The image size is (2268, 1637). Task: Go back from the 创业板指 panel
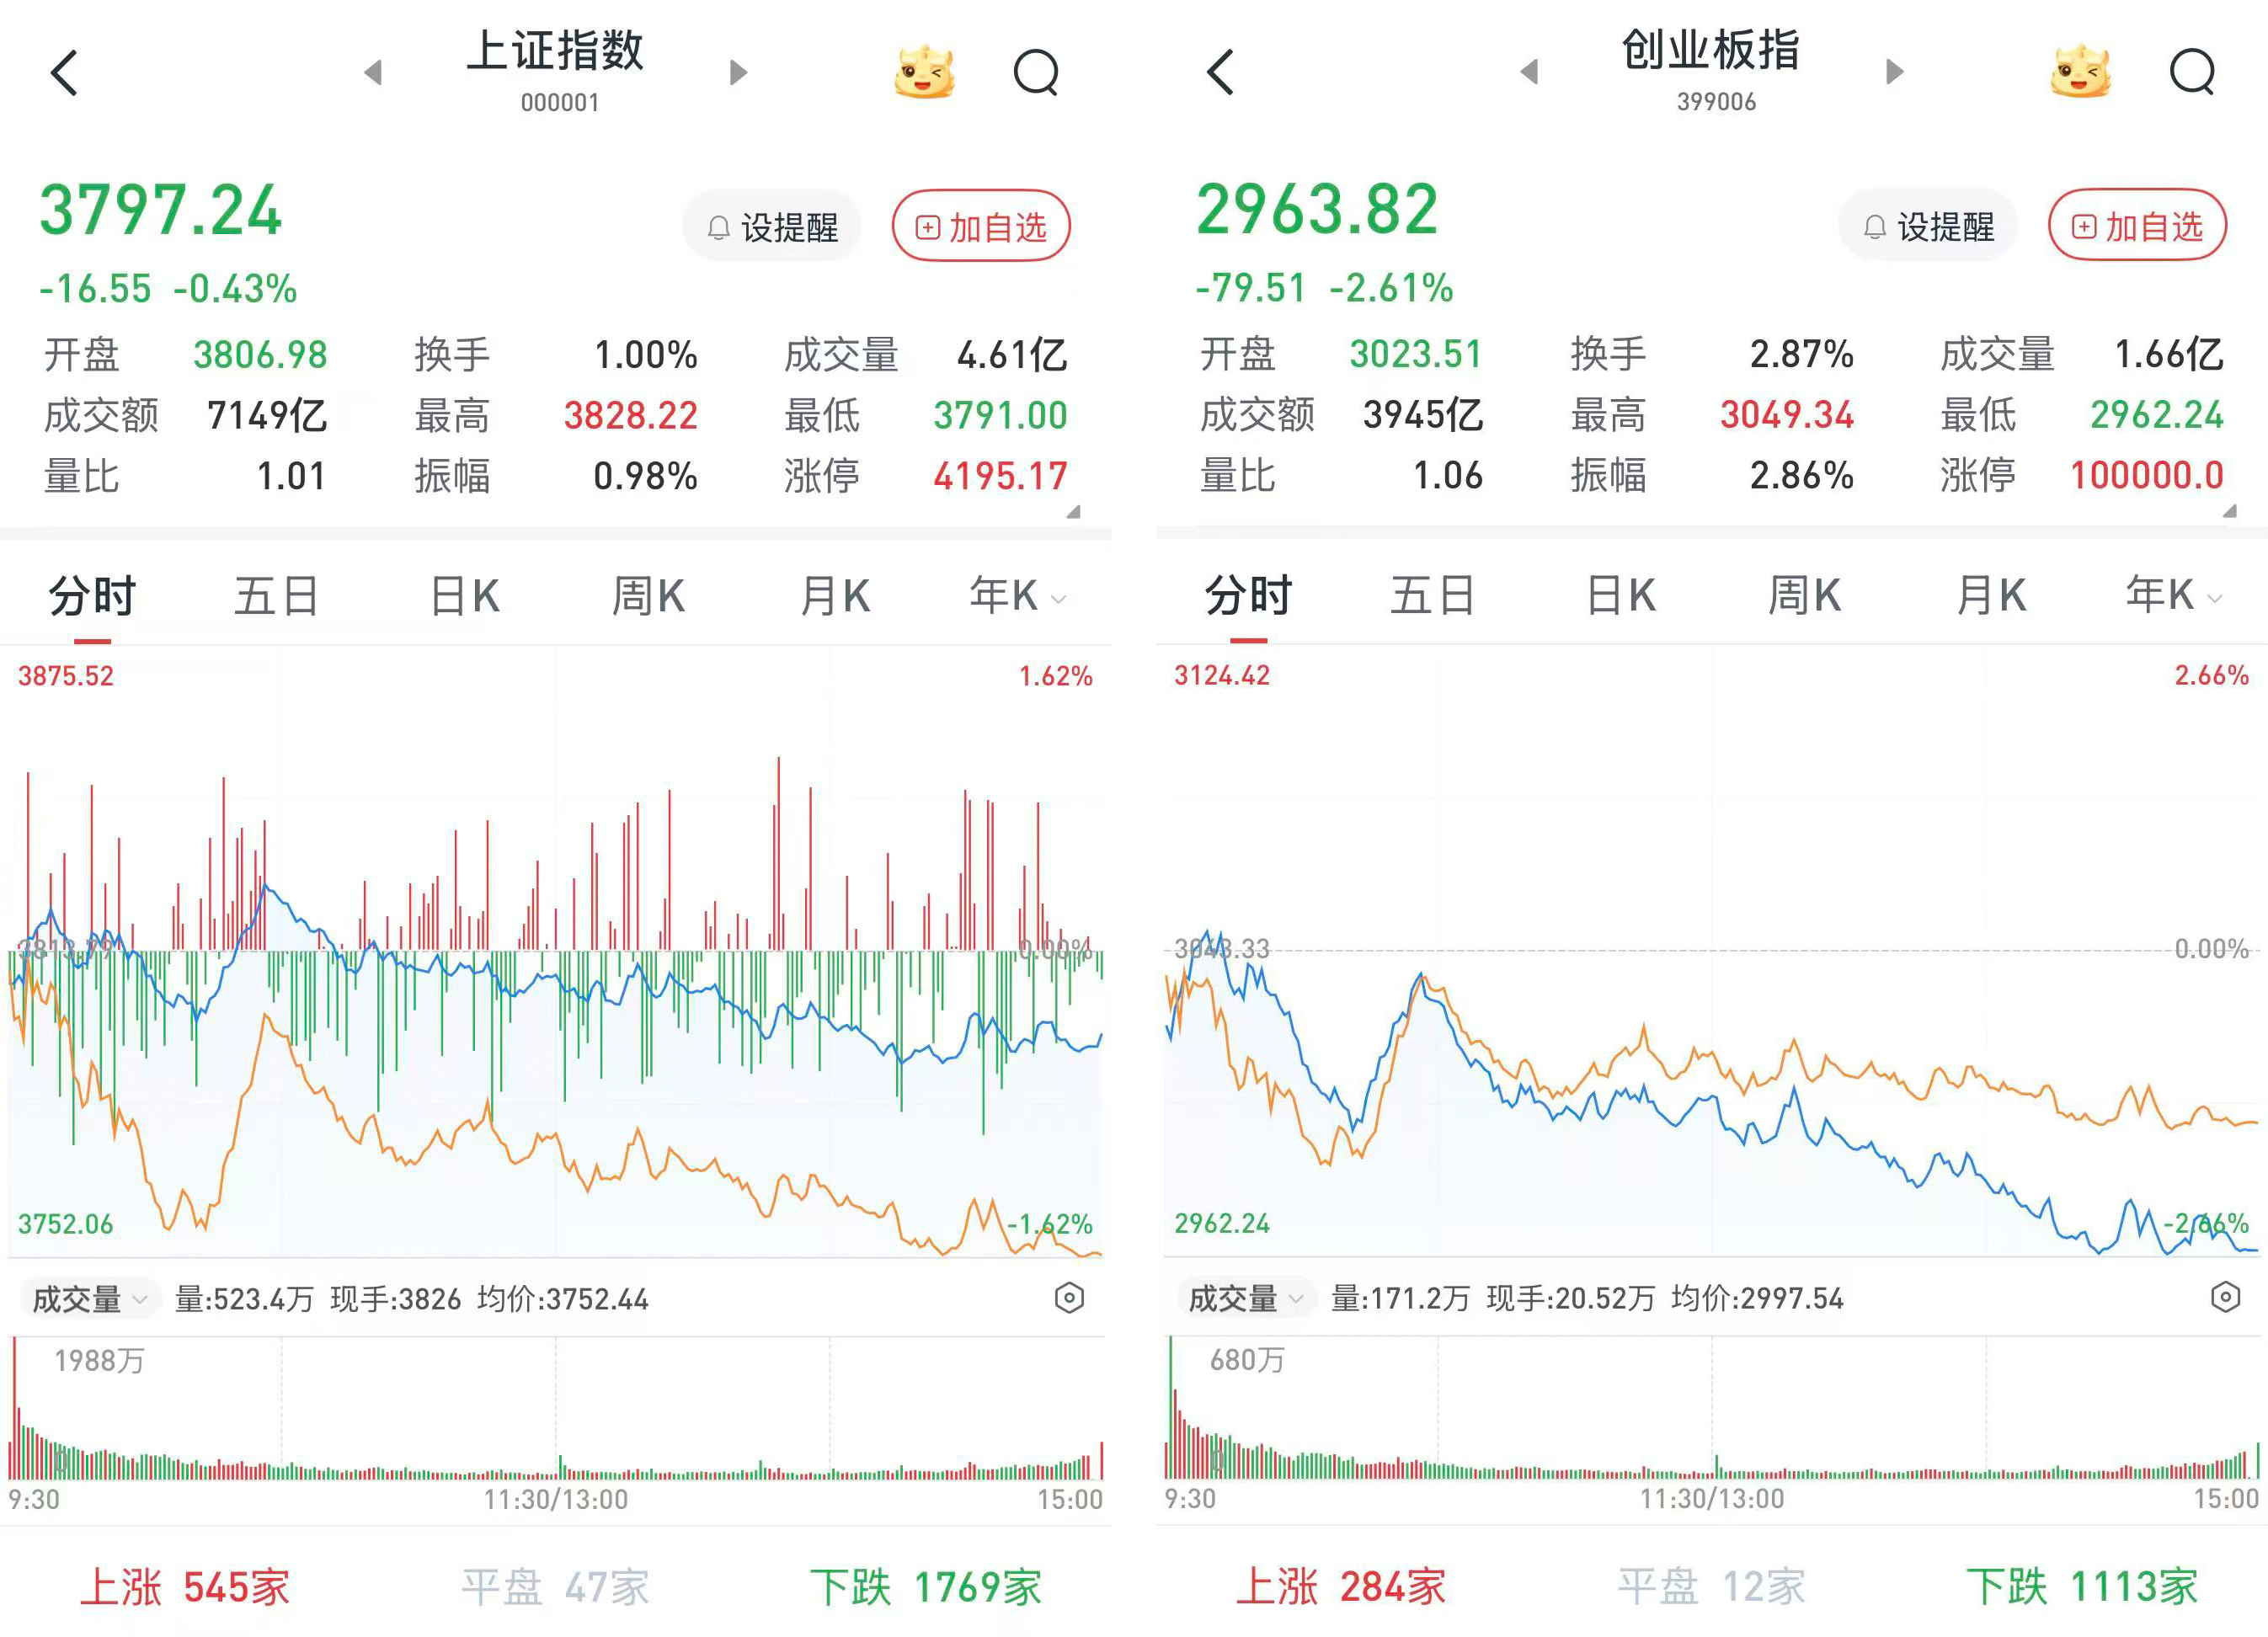pos(1220,72)
